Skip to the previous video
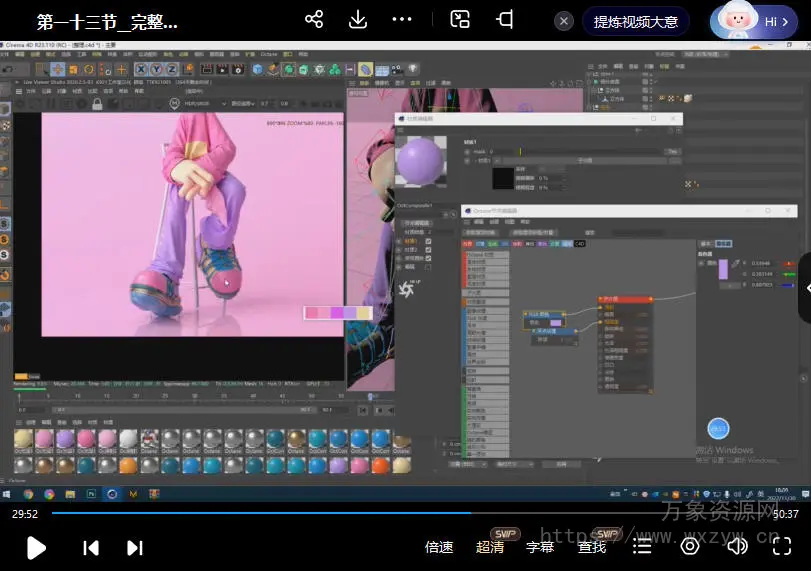This screenshot has height=571, width=811. click(x=91, y=547)
